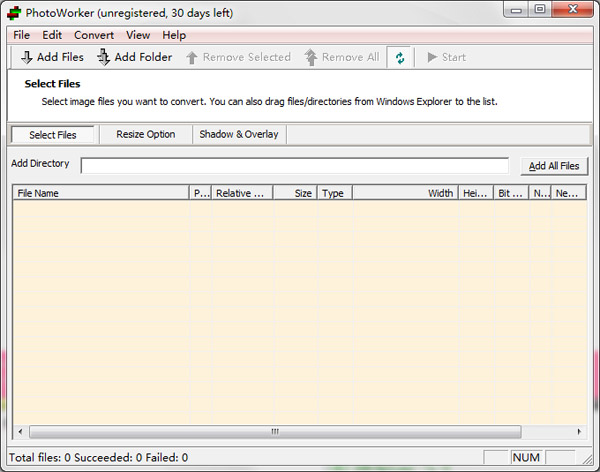600x472 pixels.
Task: Sort the list by Size column
Action: (295, 193)
